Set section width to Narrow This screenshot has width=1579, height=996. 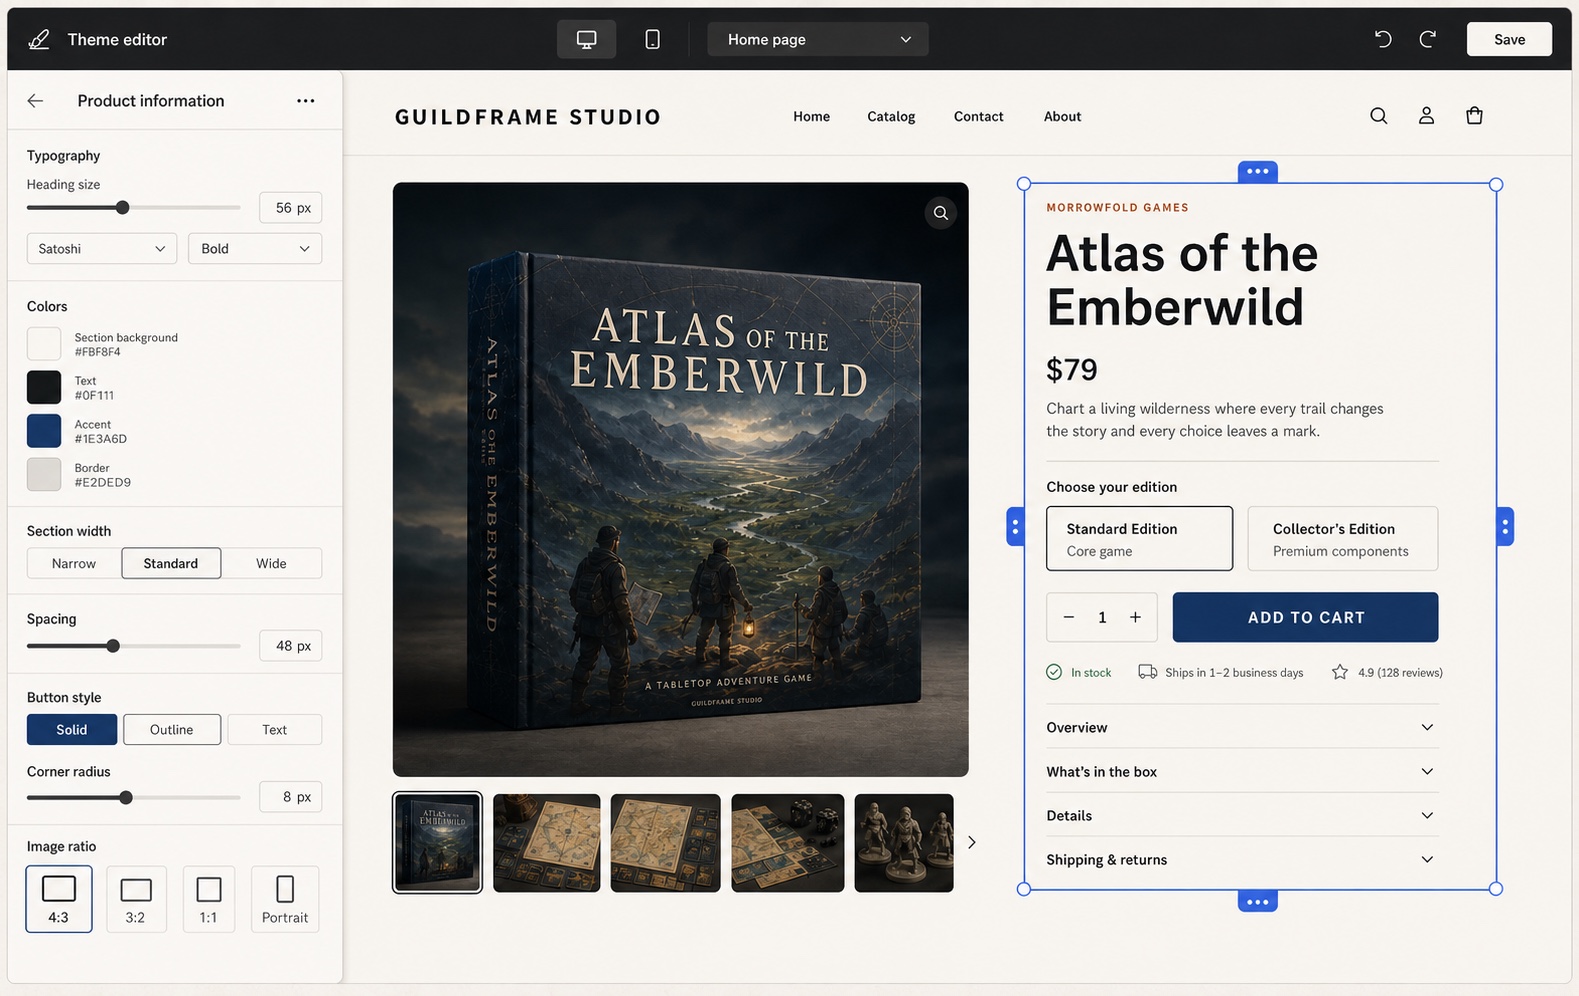click(x=74, y=563)
